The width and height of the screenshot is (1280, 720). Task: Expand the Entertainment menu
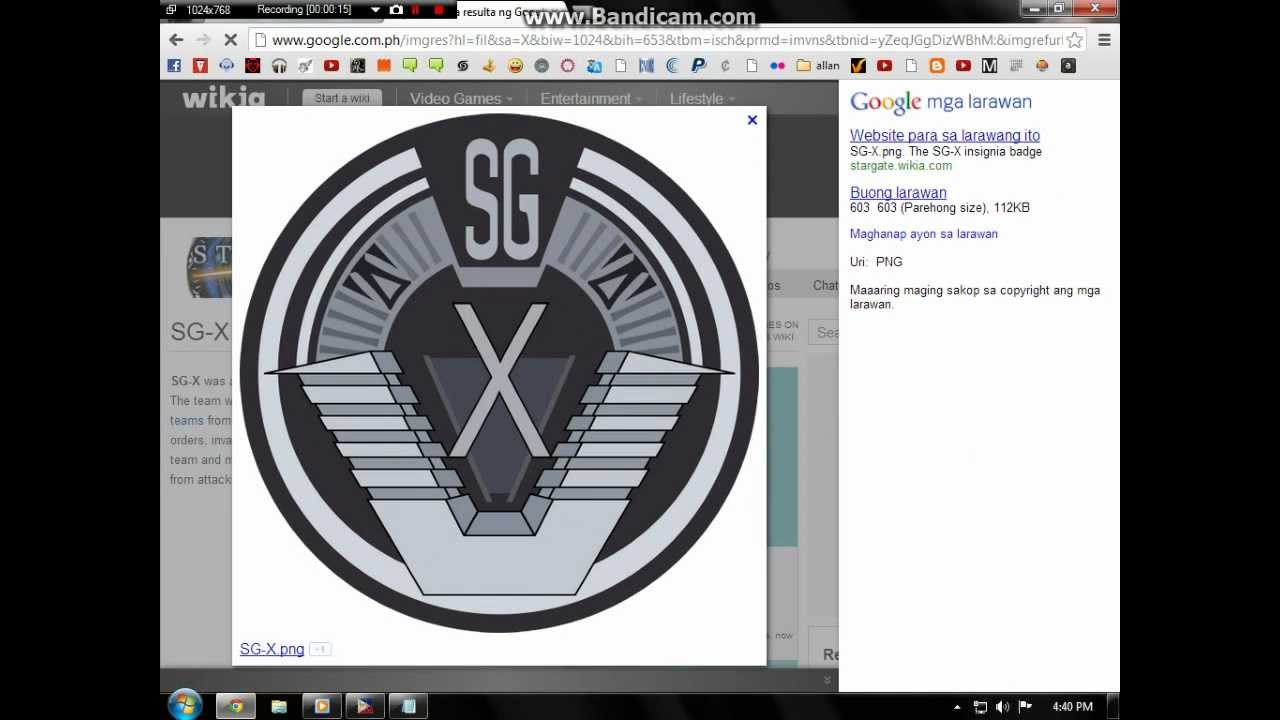click(591, 99)
